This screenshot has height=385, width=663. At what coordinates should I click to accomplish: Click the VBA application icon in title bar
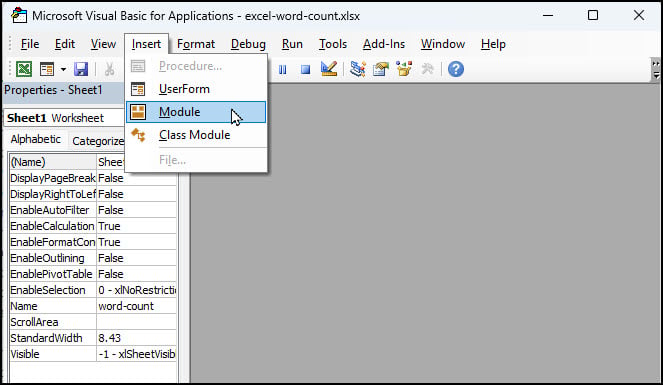19,16
